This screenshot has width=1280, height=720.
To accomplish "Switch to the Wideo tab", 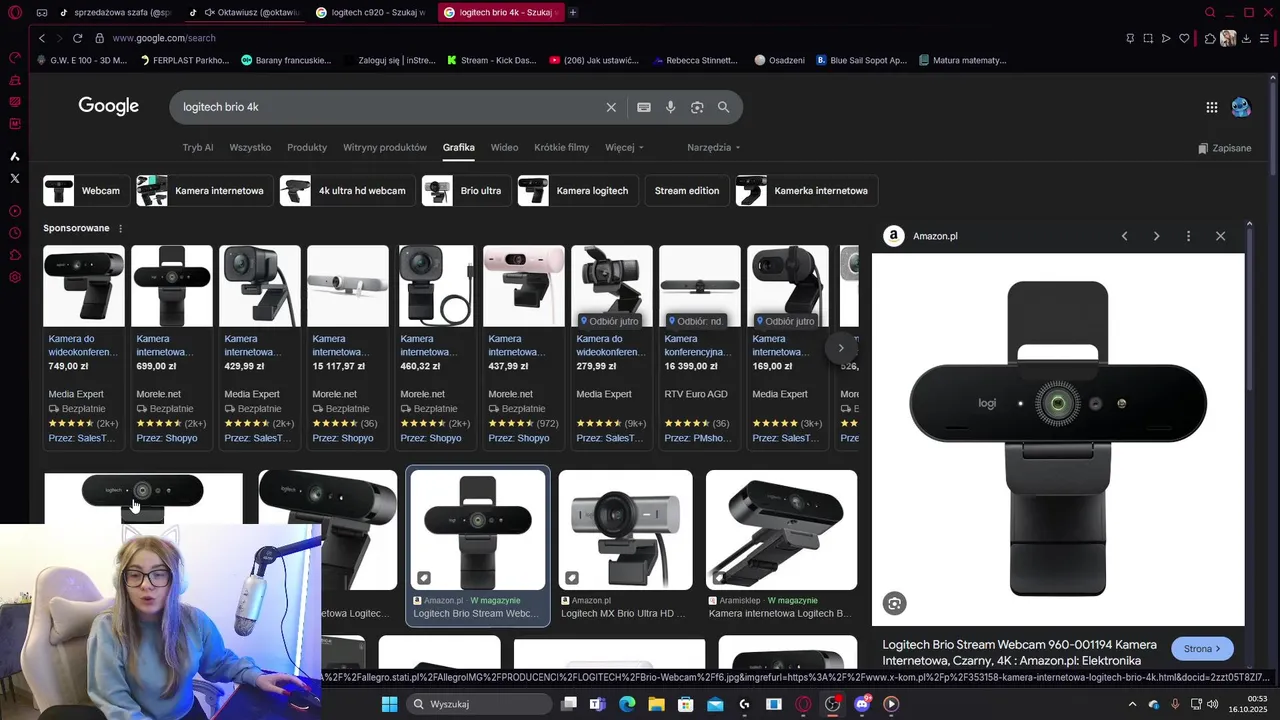I will 504,147.
